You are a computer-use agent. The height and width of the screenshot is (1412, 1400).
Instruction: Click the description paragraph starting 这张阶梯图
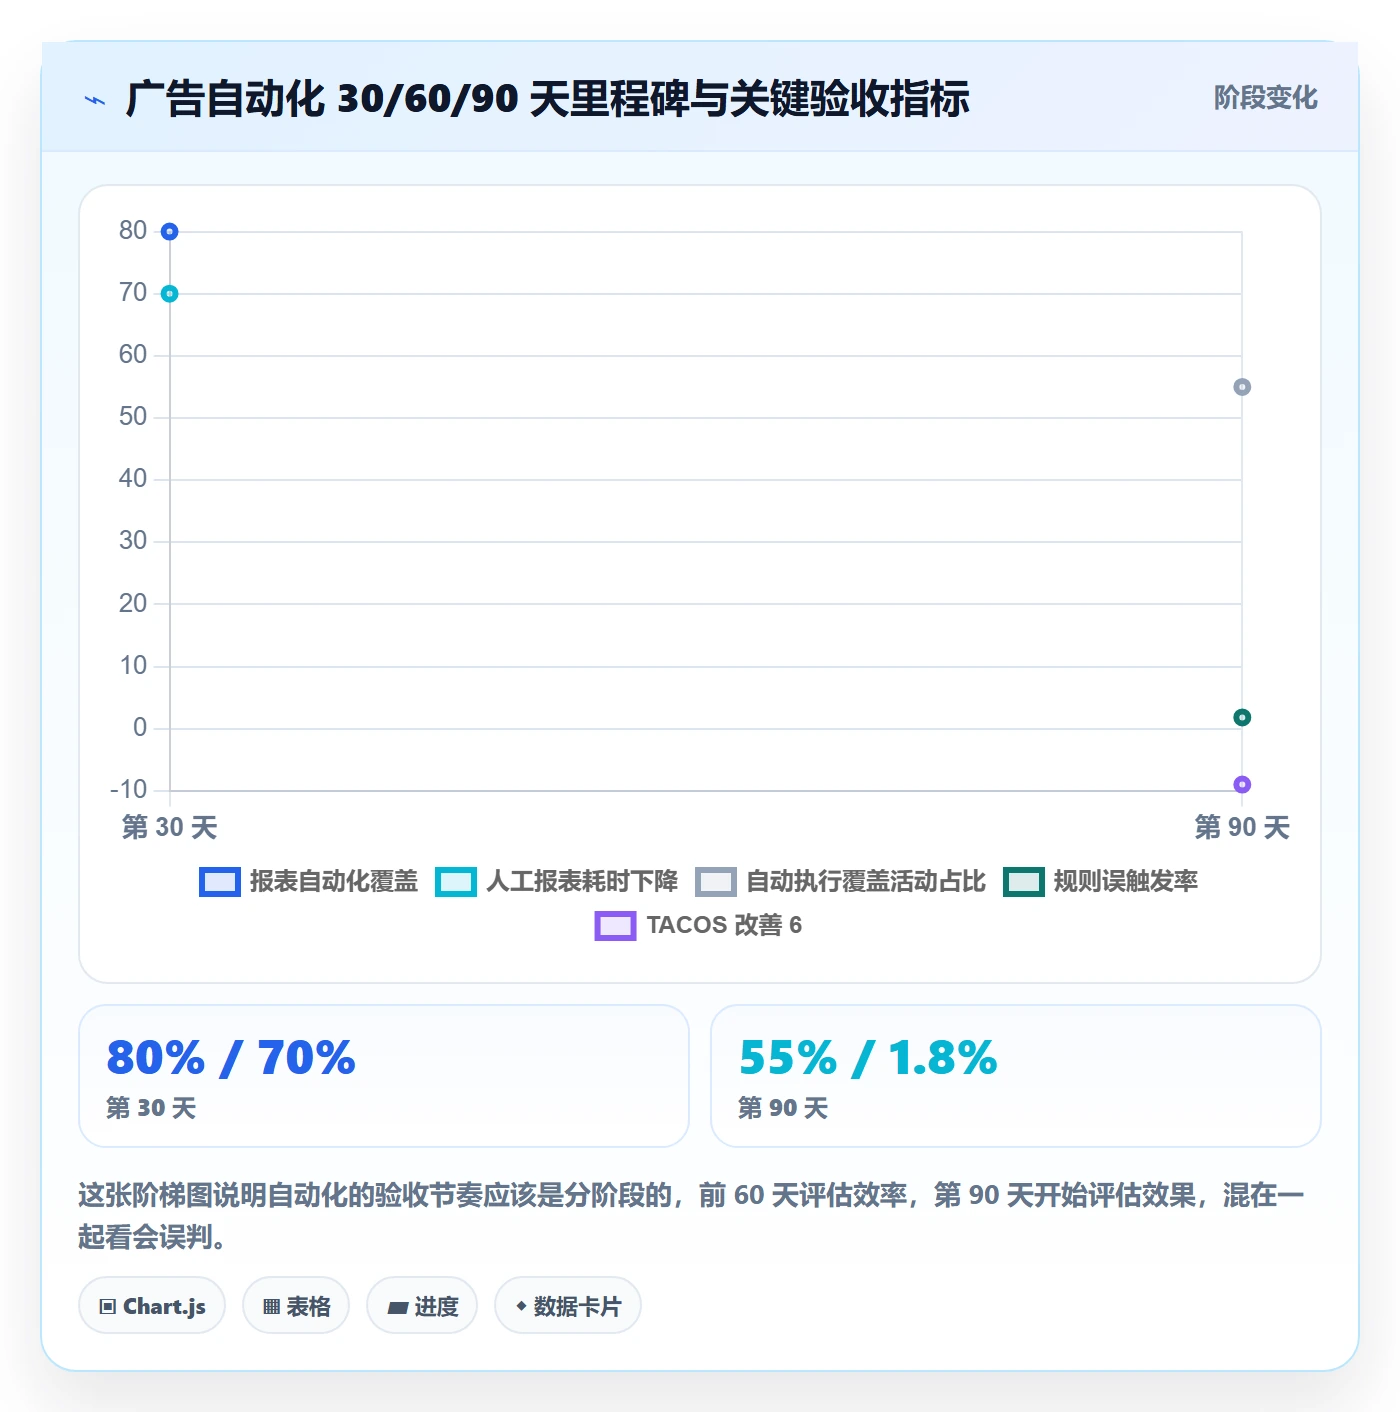(x=692, y=1216)
